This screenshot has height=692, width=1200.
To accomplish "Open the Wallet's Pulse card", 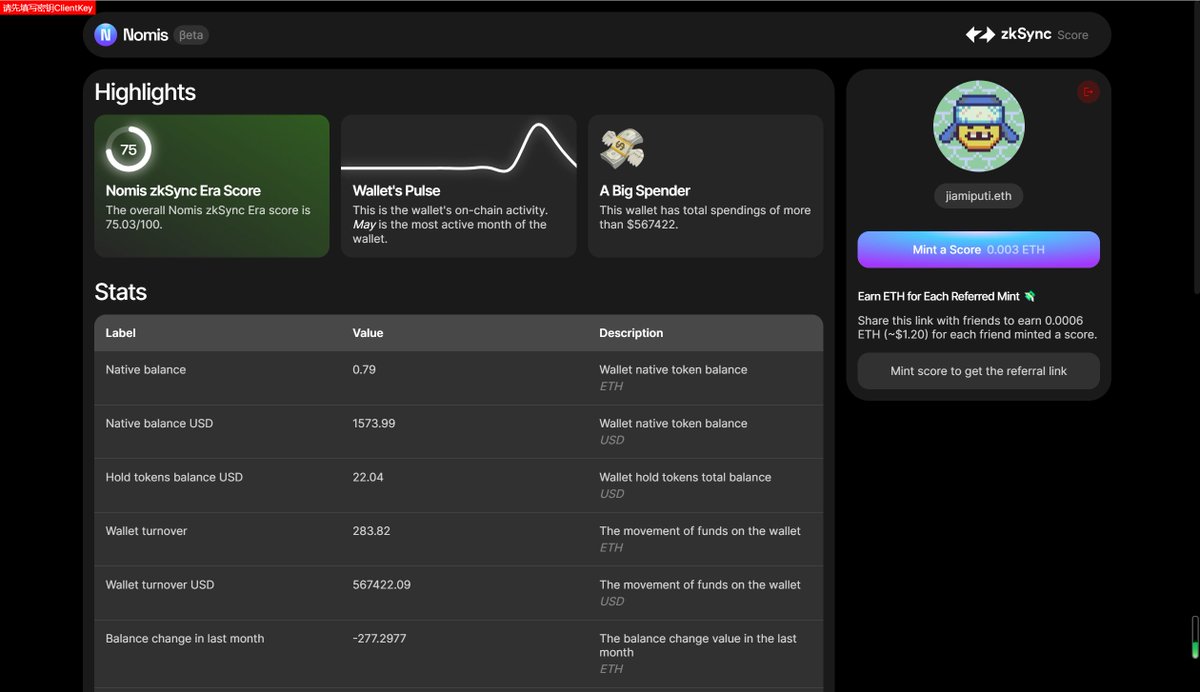I will point(459,186).
